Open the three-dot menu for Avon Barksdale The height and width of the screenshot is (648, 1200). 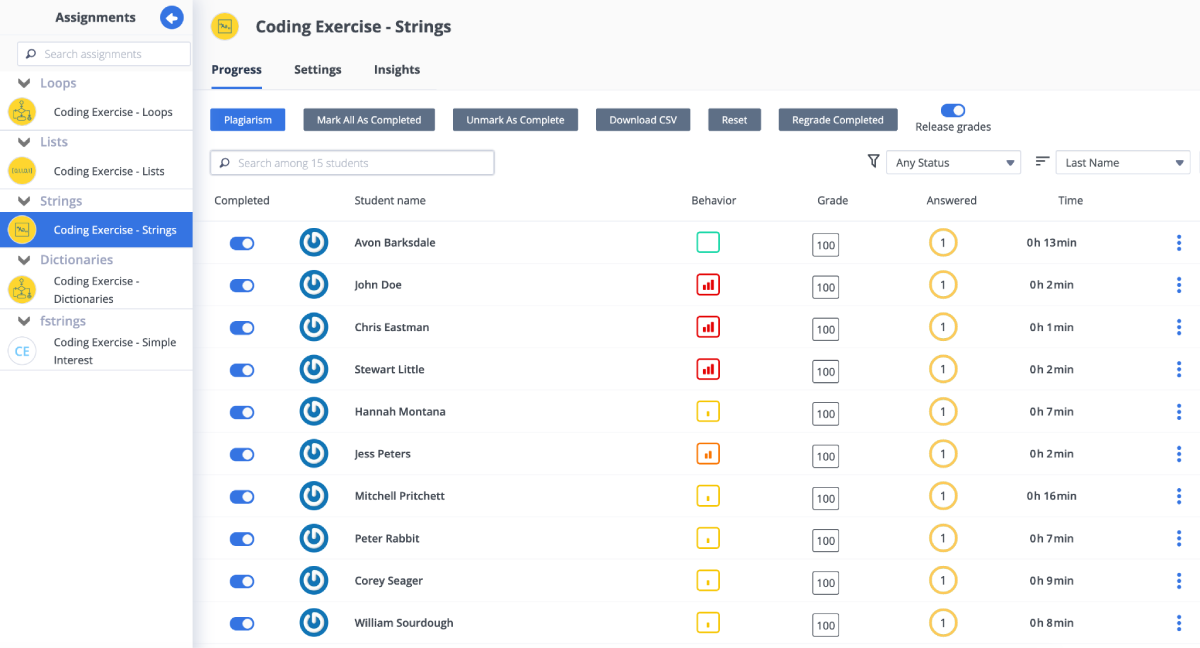pos(1179,243)
